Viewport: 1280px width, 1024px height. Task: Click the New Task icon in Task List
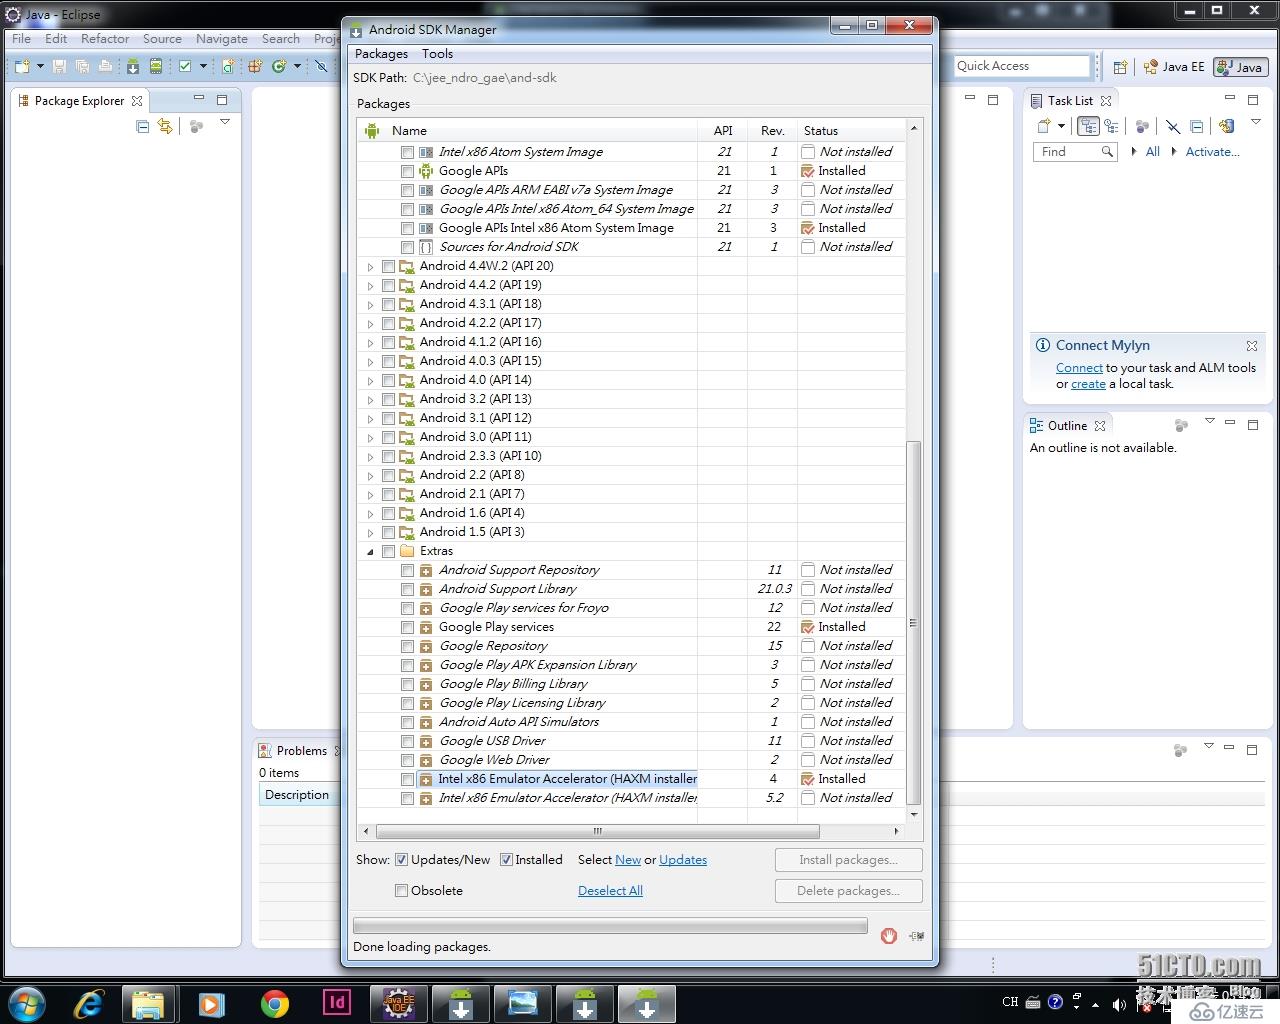point(1043,126)
